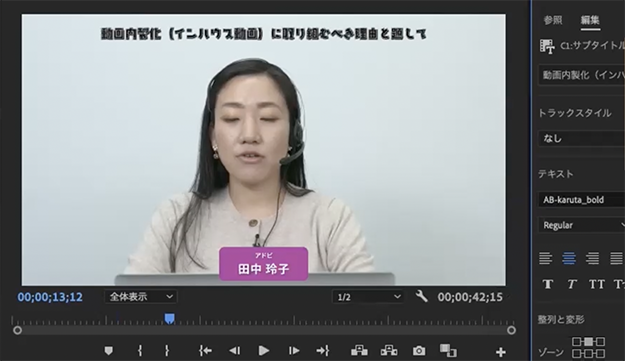
Task: Toggle small caps style
Action: 619,284
